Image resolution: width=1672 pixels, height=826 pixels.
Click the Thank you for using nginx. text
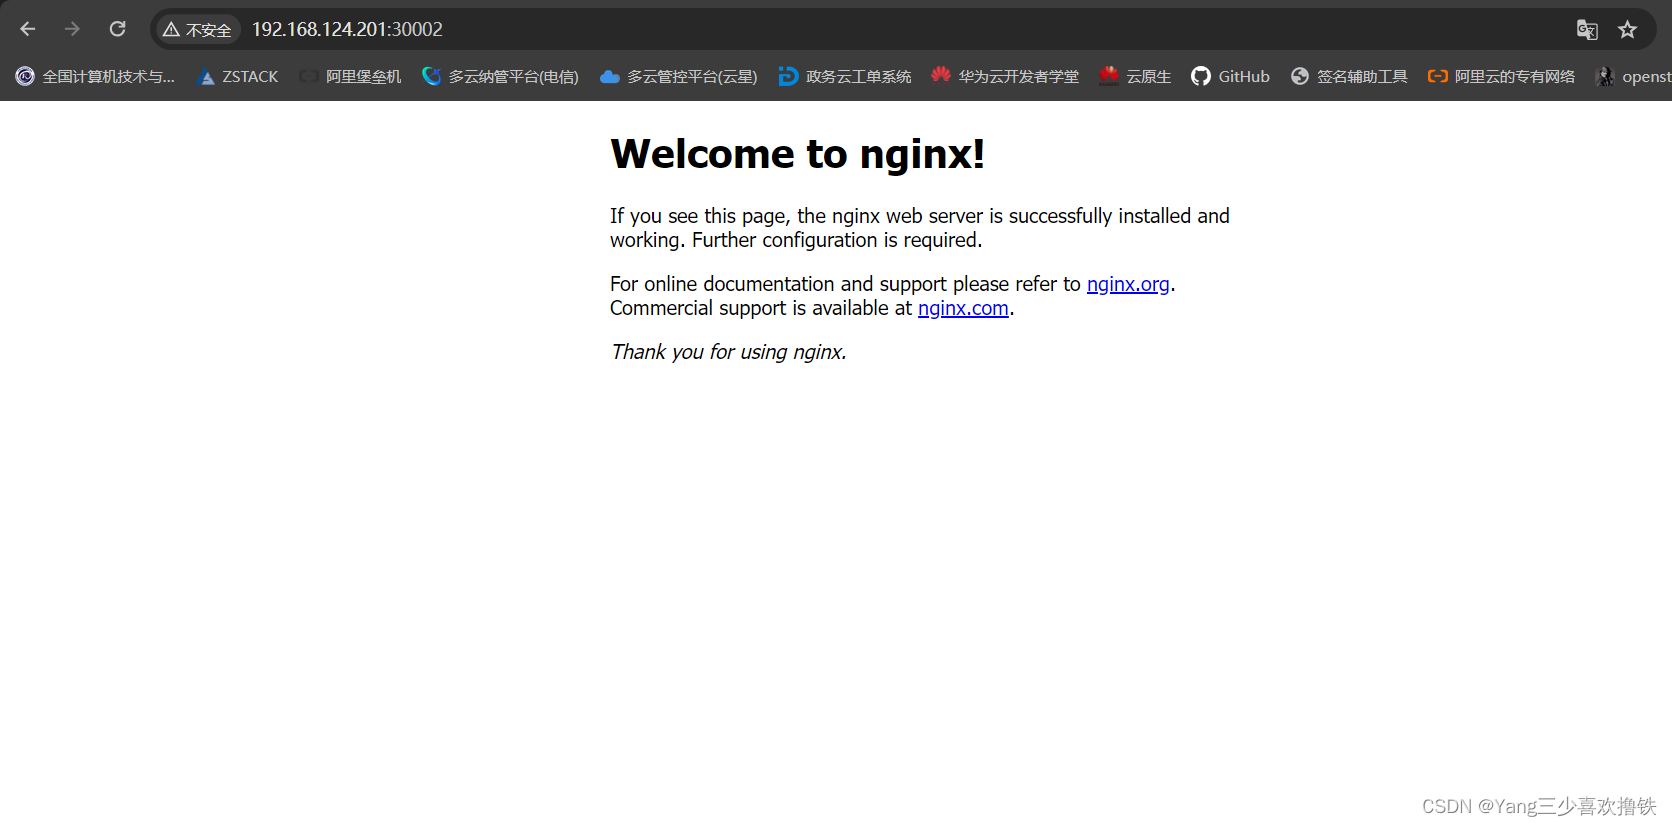pos(728,352)
